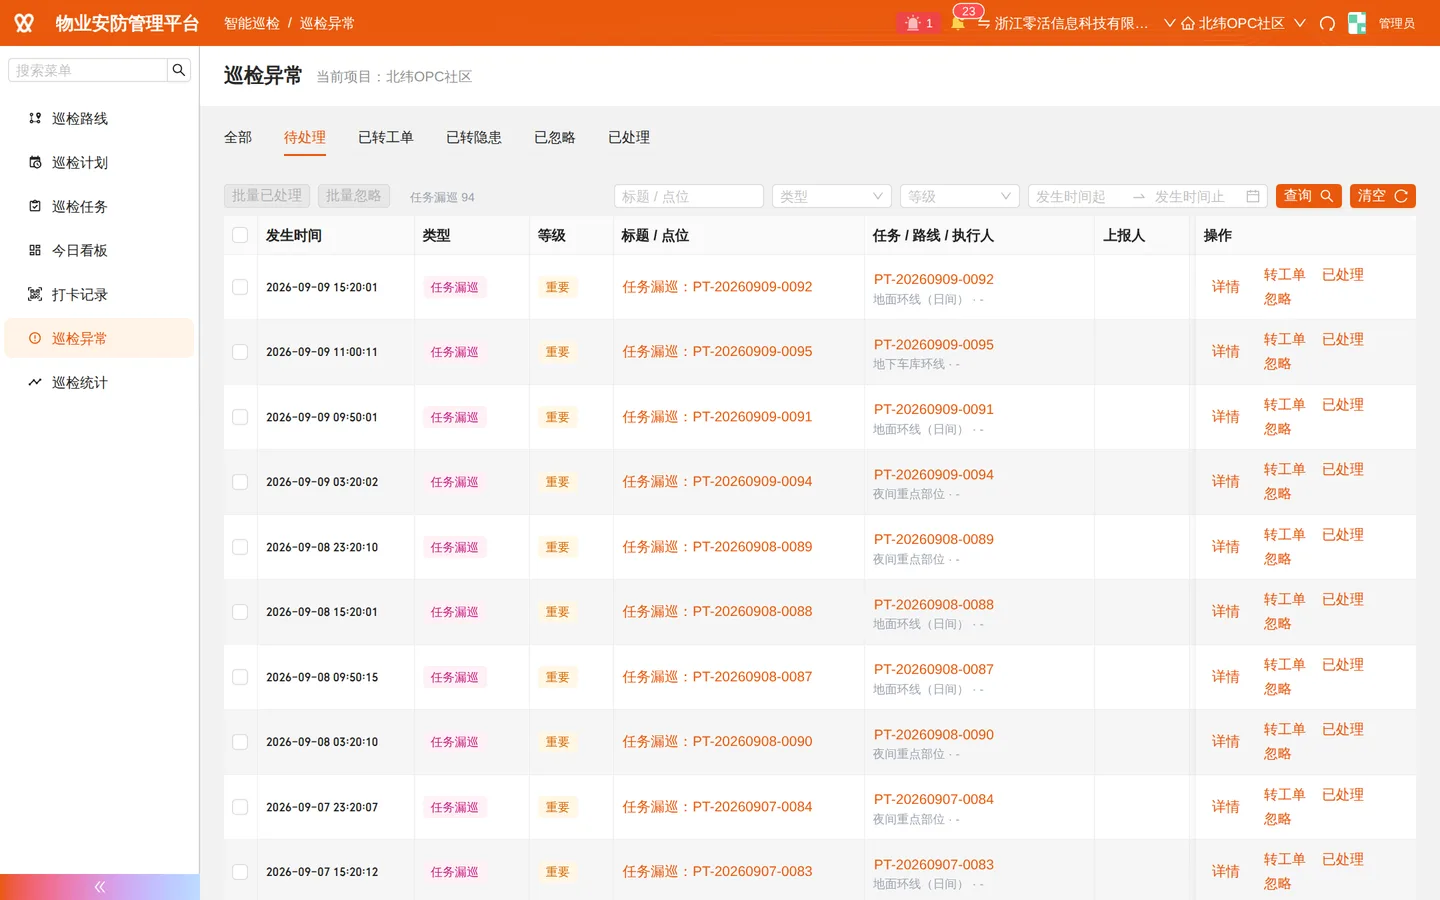Click the 巡检任务 sidebar icon
Image resolution: width=1440 pixels, height=900 pixels.
click(x=35, y=206)
